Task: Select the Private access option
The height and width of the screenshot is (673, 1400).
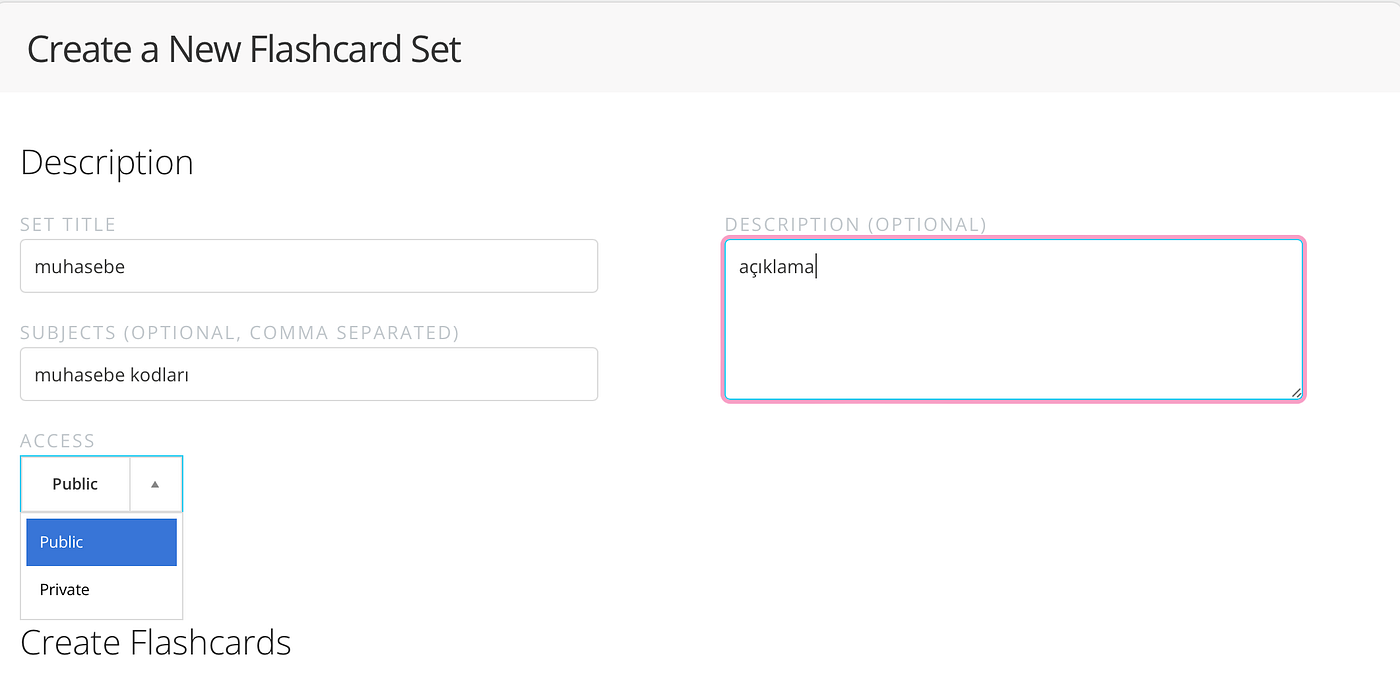Action: point(101,590)
